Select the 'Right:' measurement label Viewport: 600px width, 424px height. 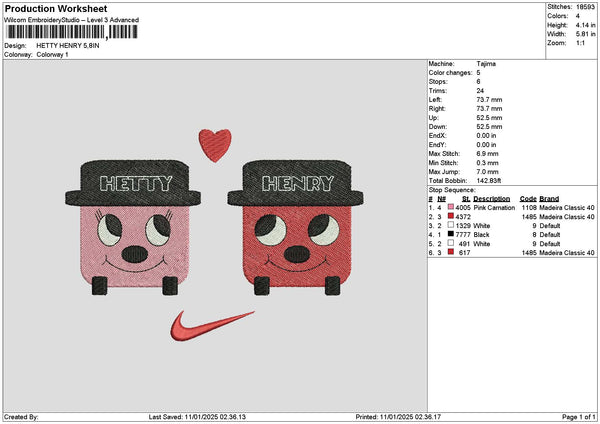coord(437,109)
